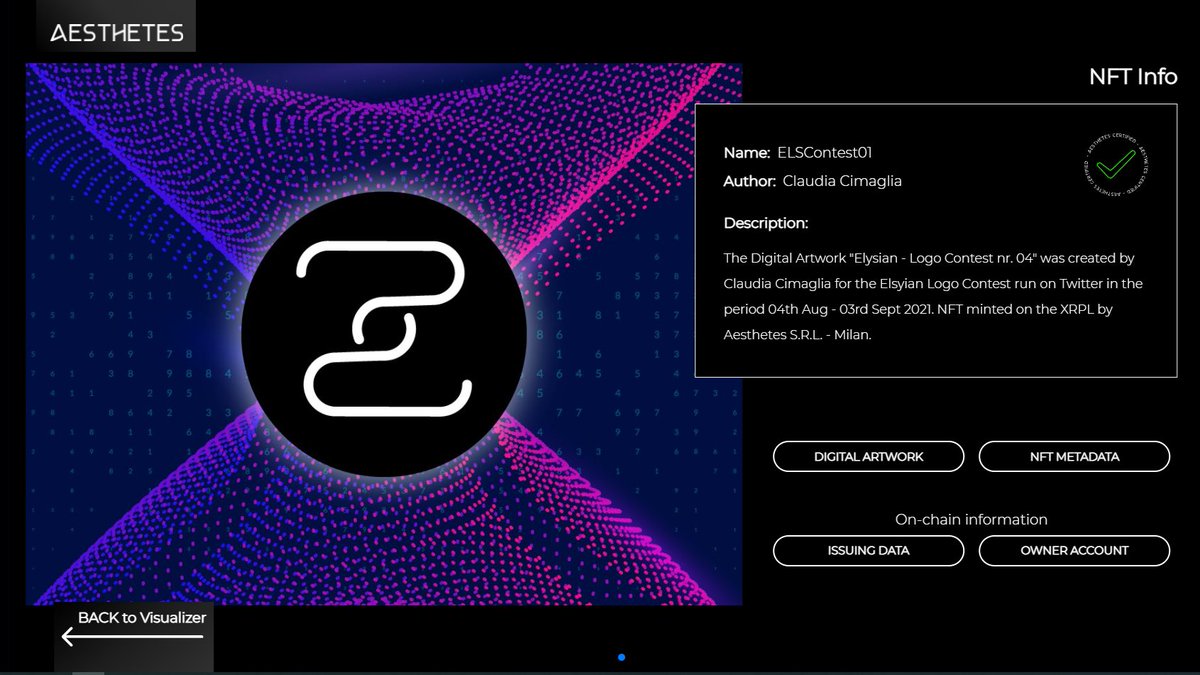This screenshot has height=675, width=1200.
Task: Open the NFT Metadata
Action: pyautogui.click(x=1074, y=456)
